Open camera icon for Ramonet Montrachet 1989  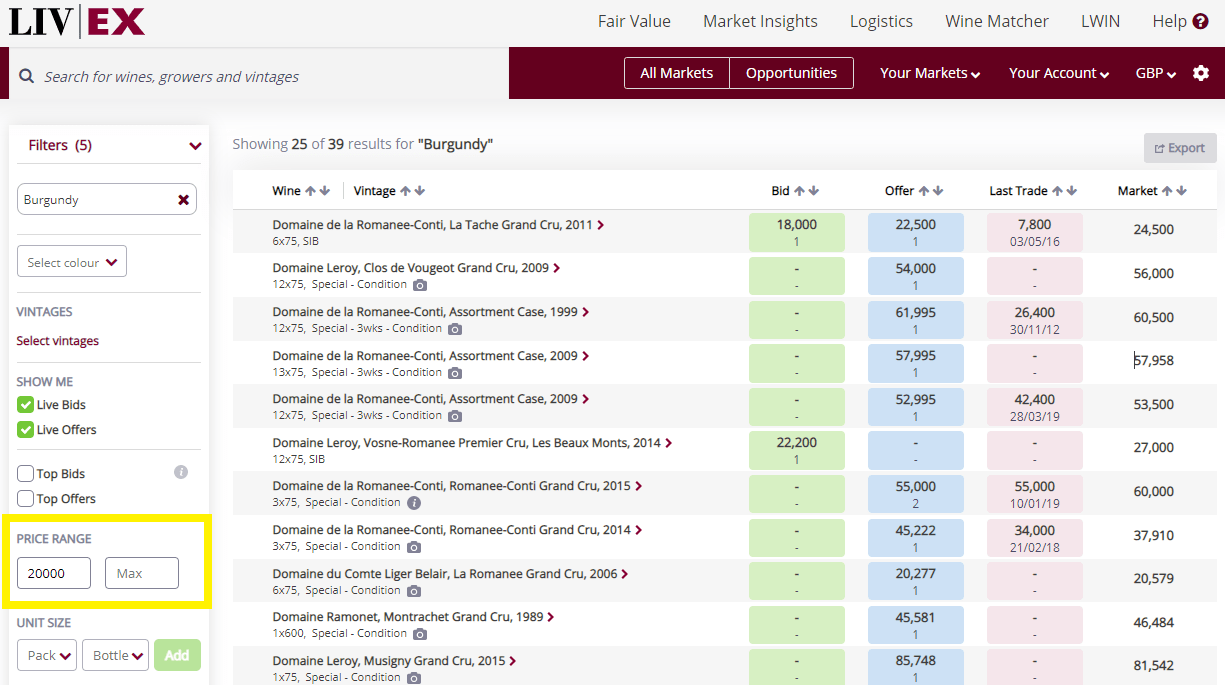pyautogui.click(x=420, y=634)
